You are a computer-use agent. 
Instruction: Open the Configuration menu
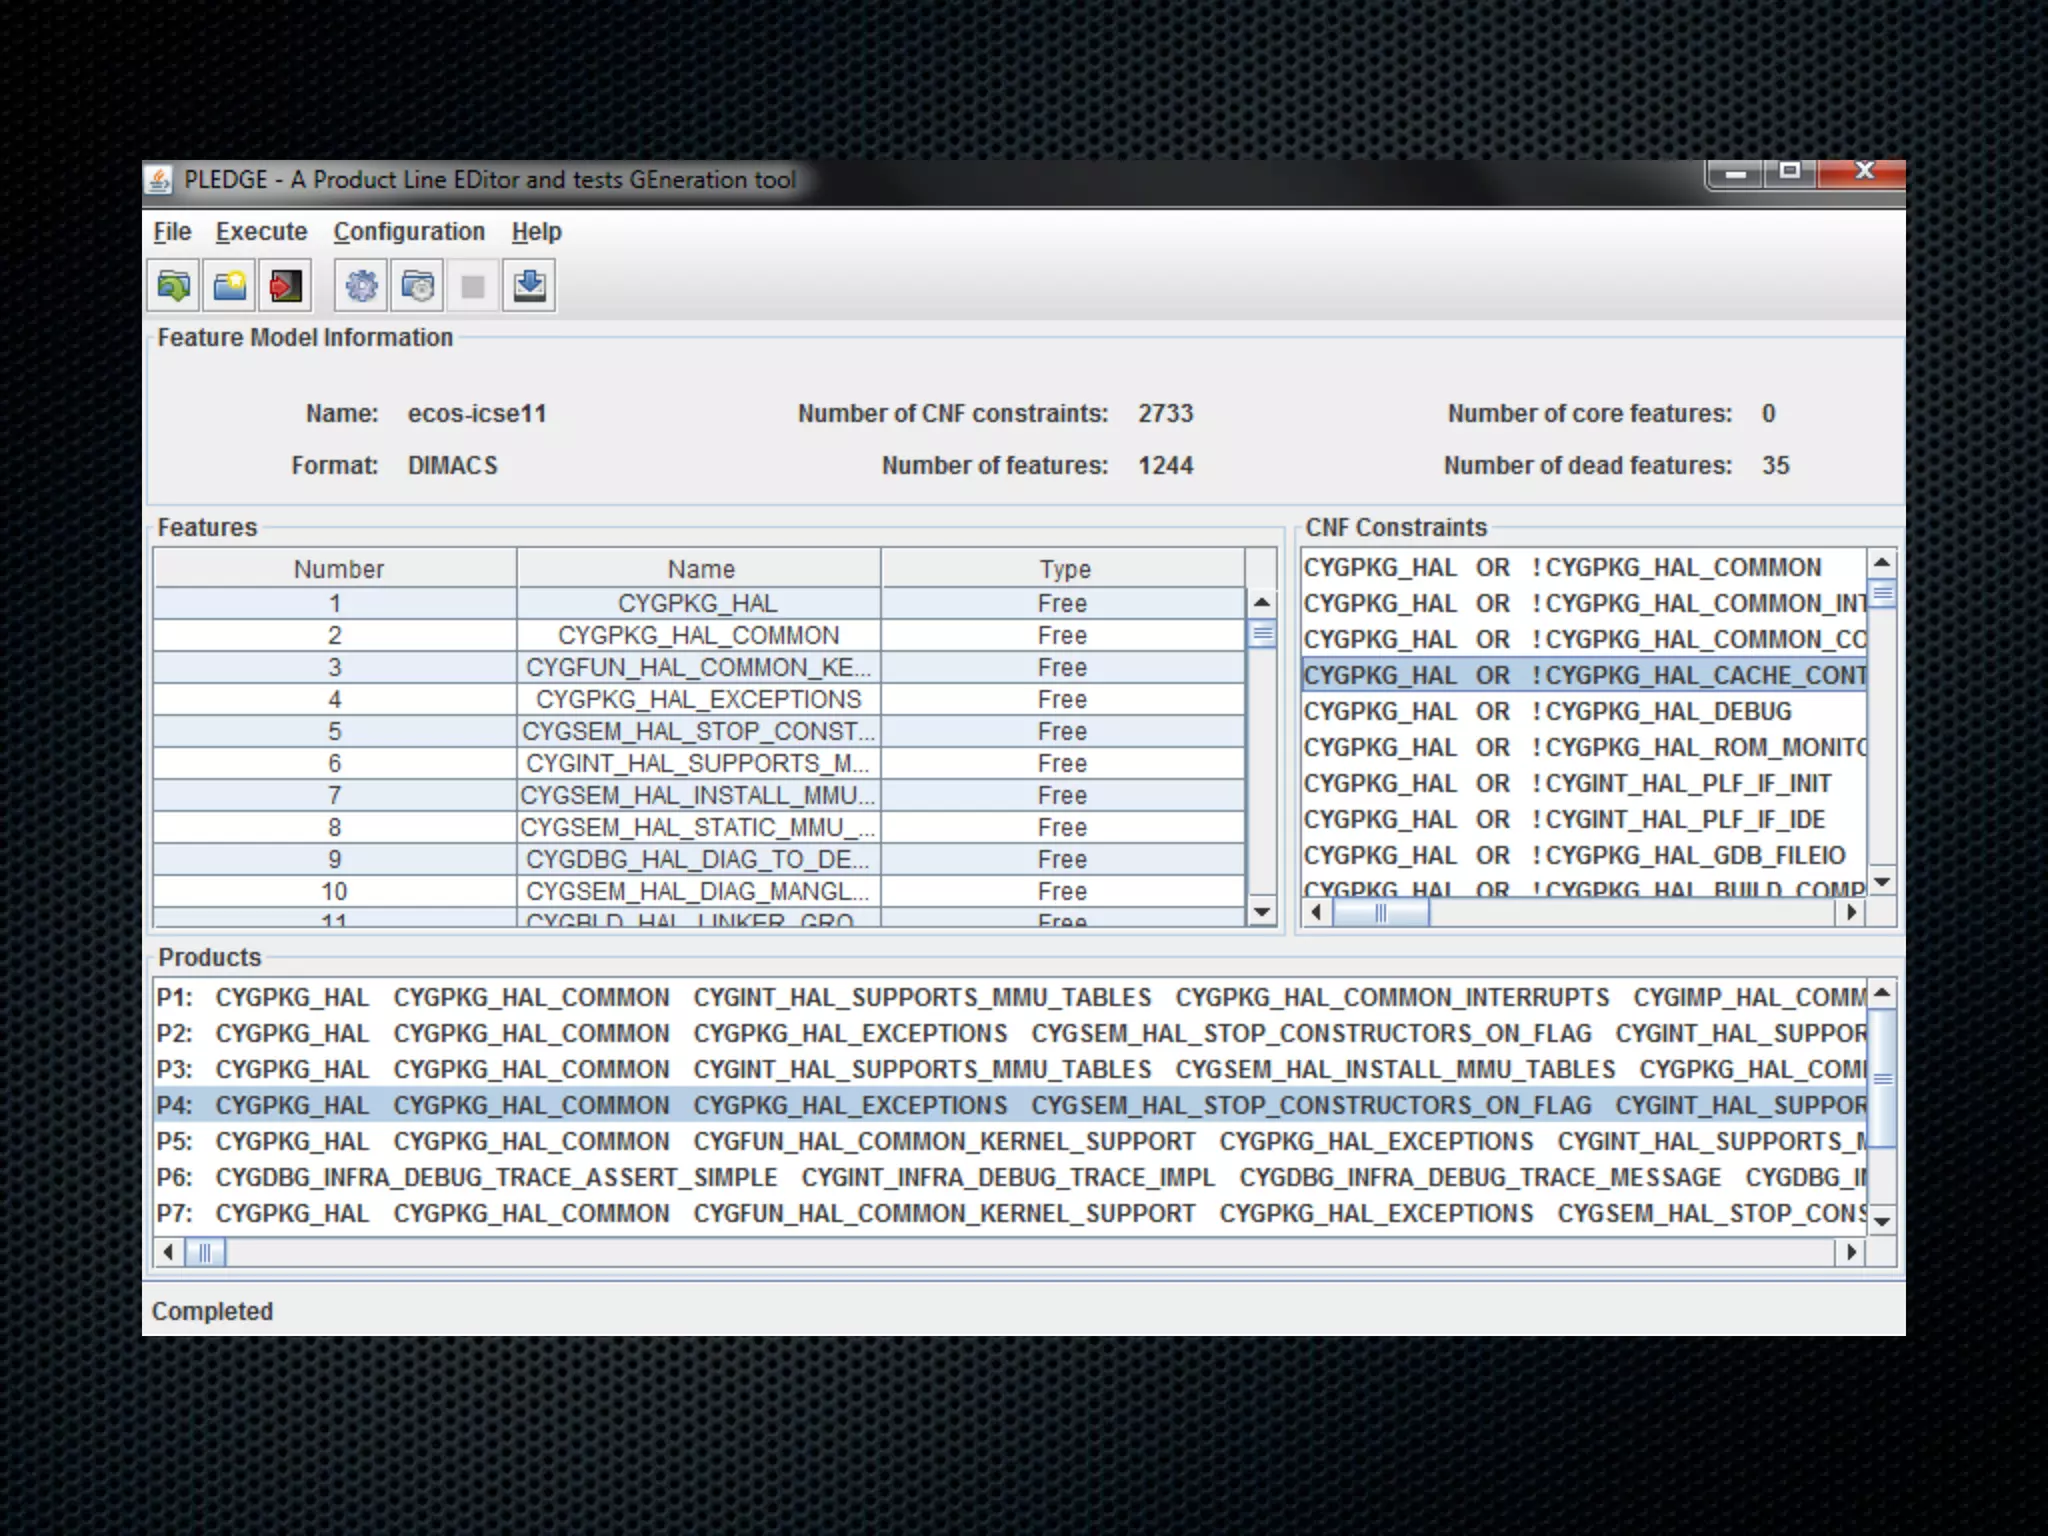[x=409, y=232]
